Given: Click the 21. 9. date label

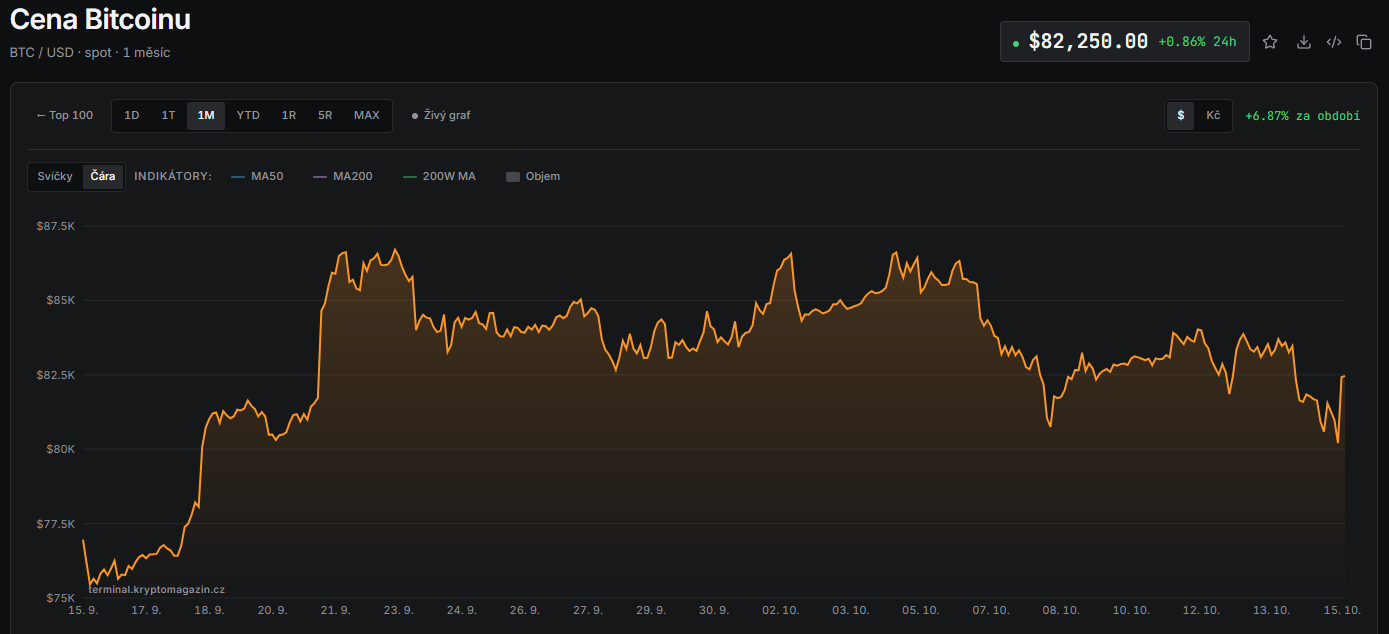Looking at the screenshot, I should tap(335, 609).
